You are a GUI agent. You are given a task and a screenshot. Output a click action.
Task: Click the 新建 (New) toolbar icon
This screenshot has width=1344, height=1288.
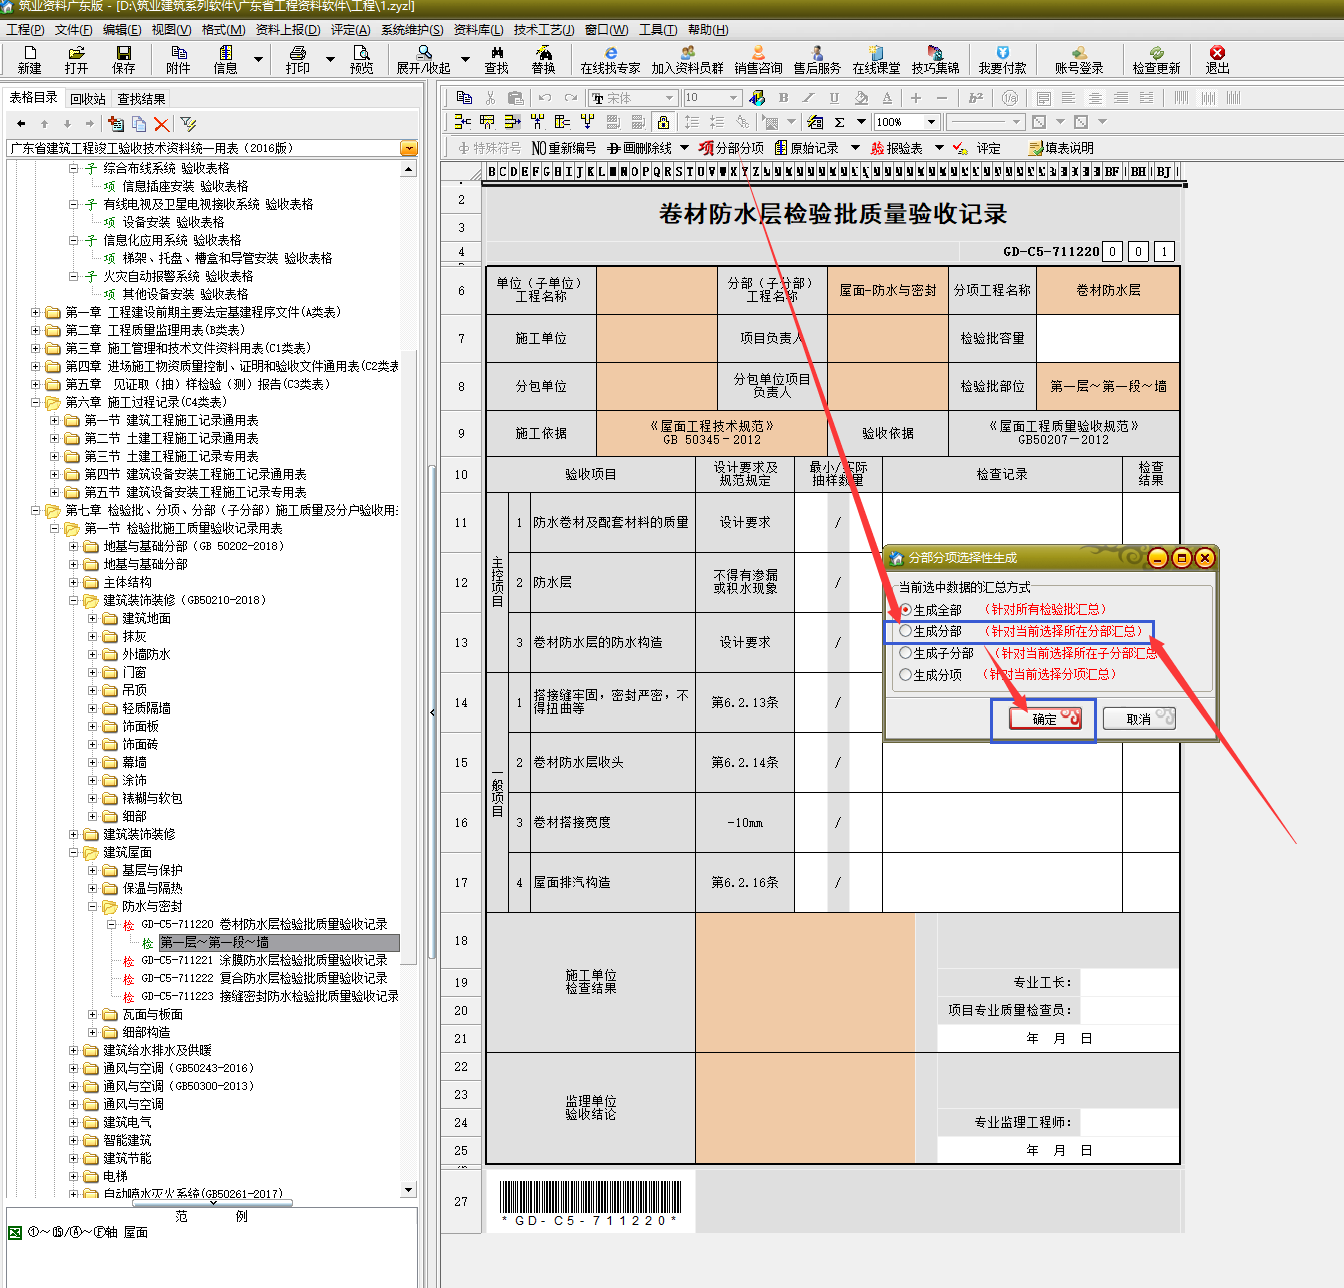click(x=30, y=60)
